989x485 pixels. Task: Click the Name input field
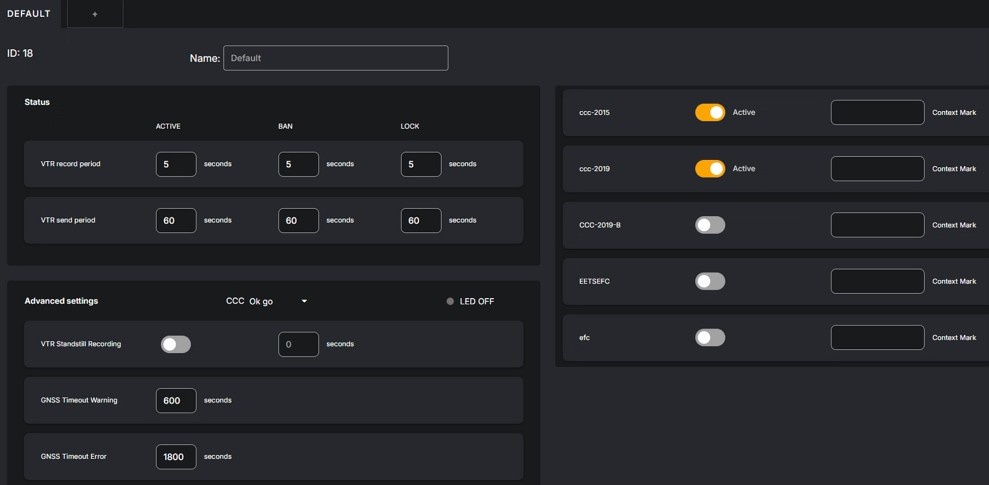coord(336,58)
